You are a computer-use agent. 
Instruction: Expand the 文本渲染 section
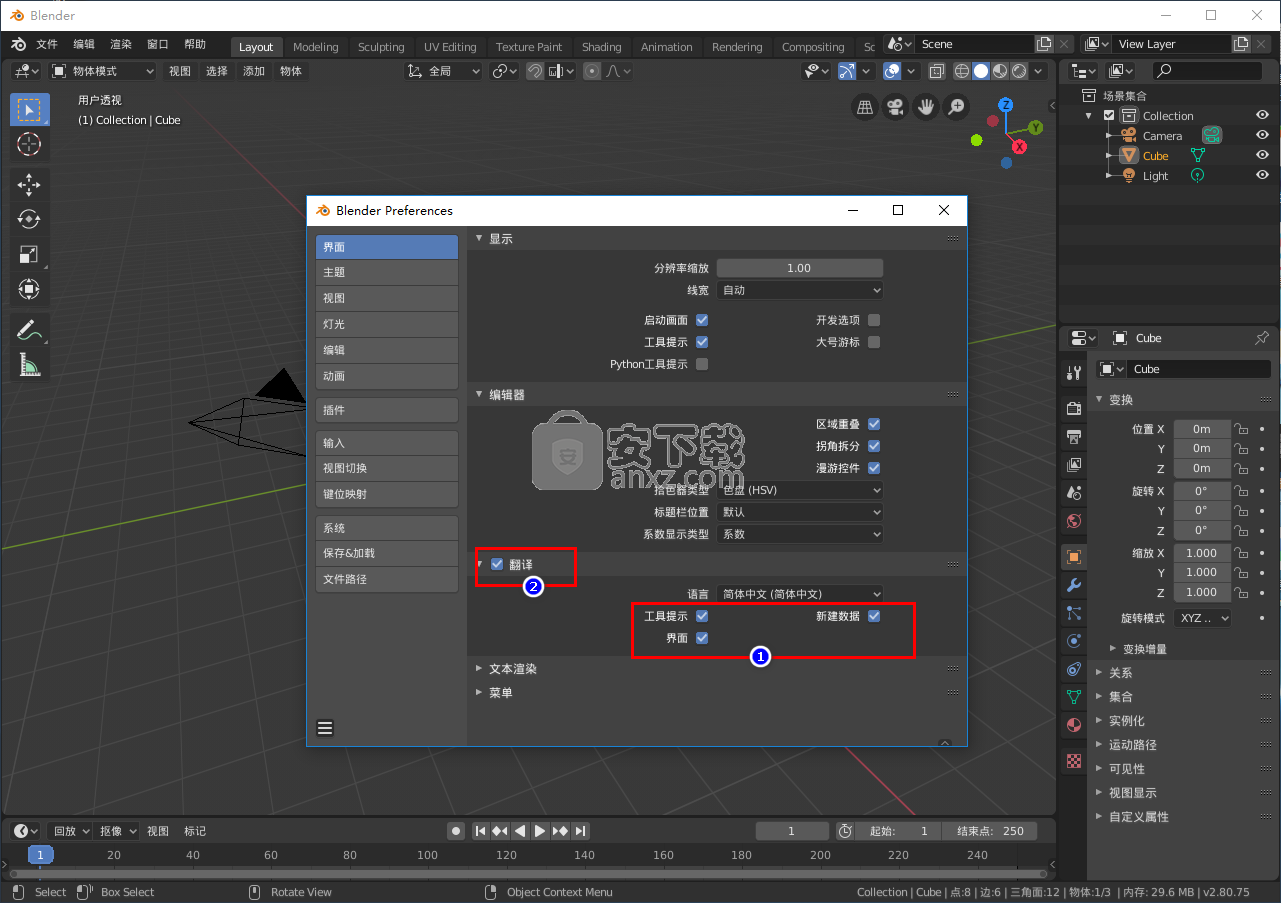(513, 669)
